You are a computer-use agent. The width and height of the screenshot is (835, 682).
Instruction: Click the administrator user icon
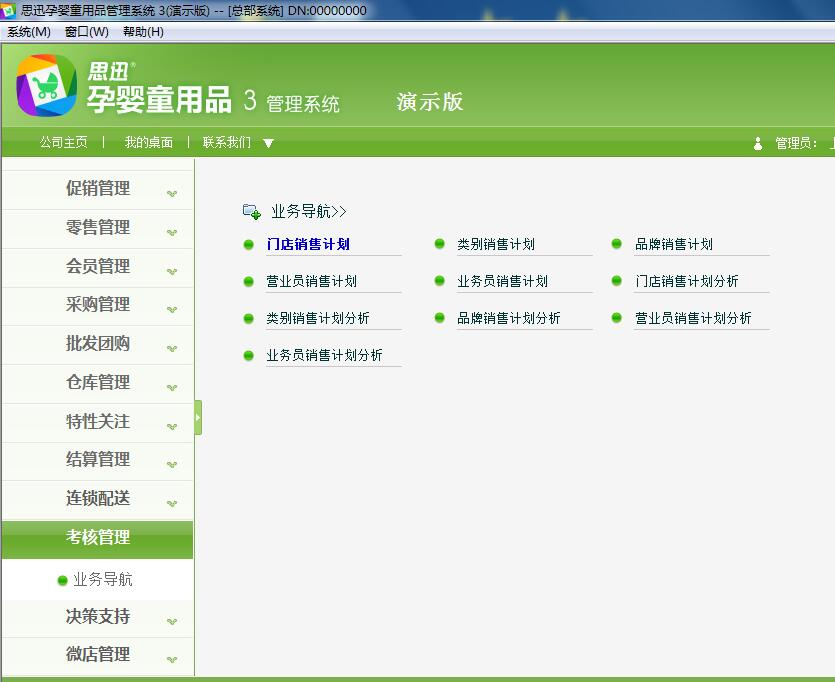tap(758, 143)
